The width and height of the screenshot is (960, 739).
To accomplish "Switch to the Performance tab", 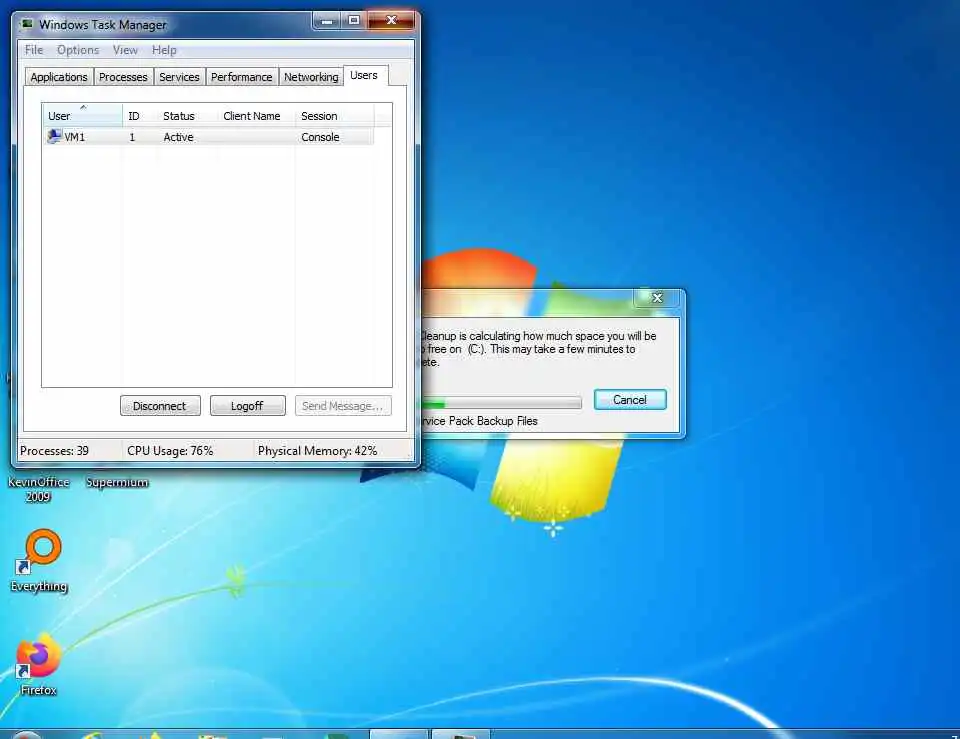I will pyautogui.click(x=242, y=77).
